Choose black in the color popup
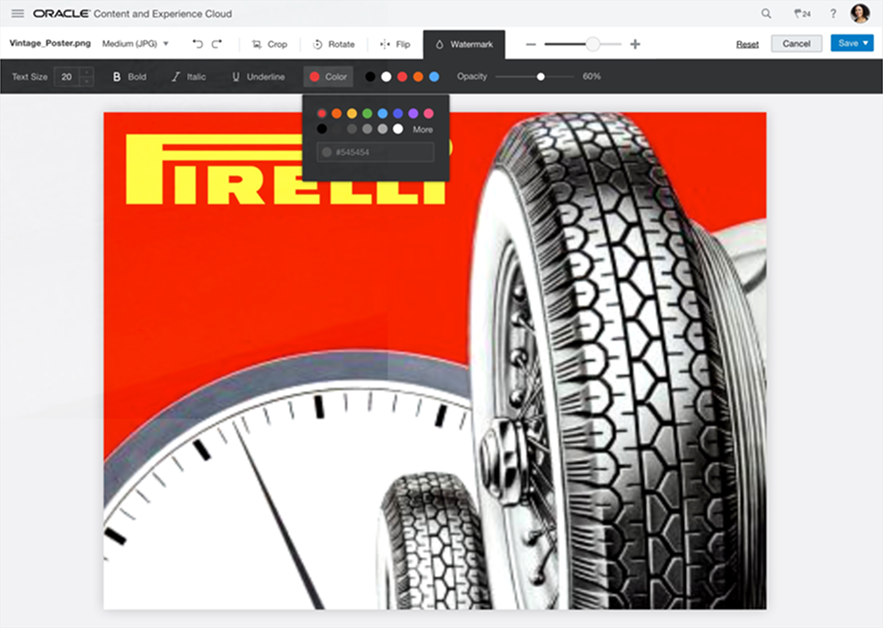The height and width of the screenshot is (628, 883). [322, 129]
